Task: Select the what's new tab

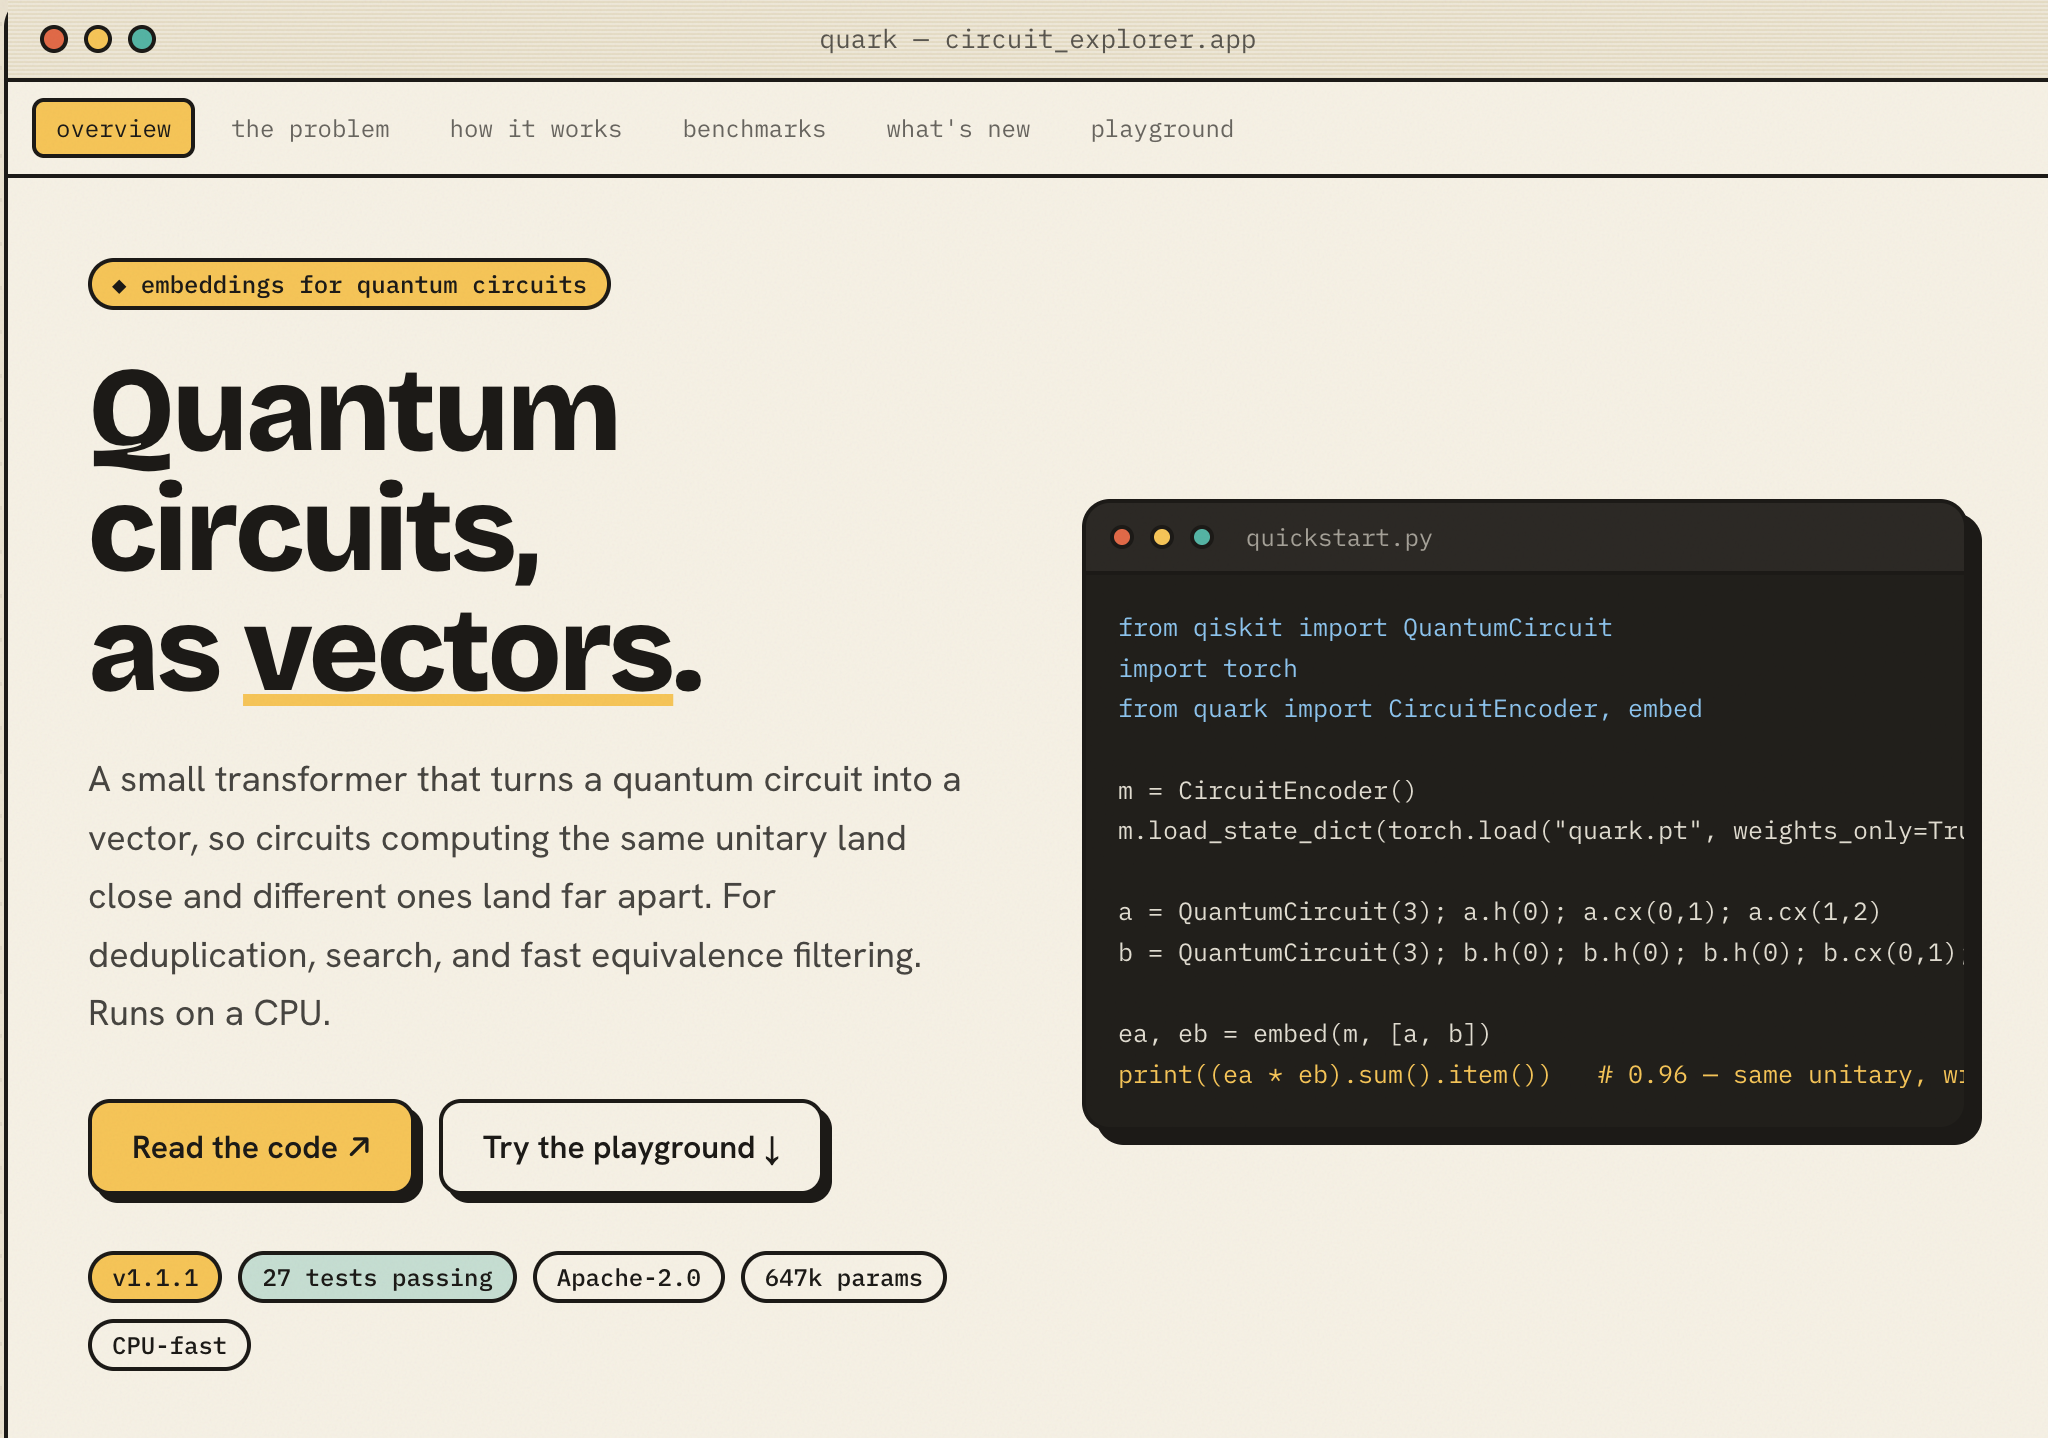Action: (957, 129)
